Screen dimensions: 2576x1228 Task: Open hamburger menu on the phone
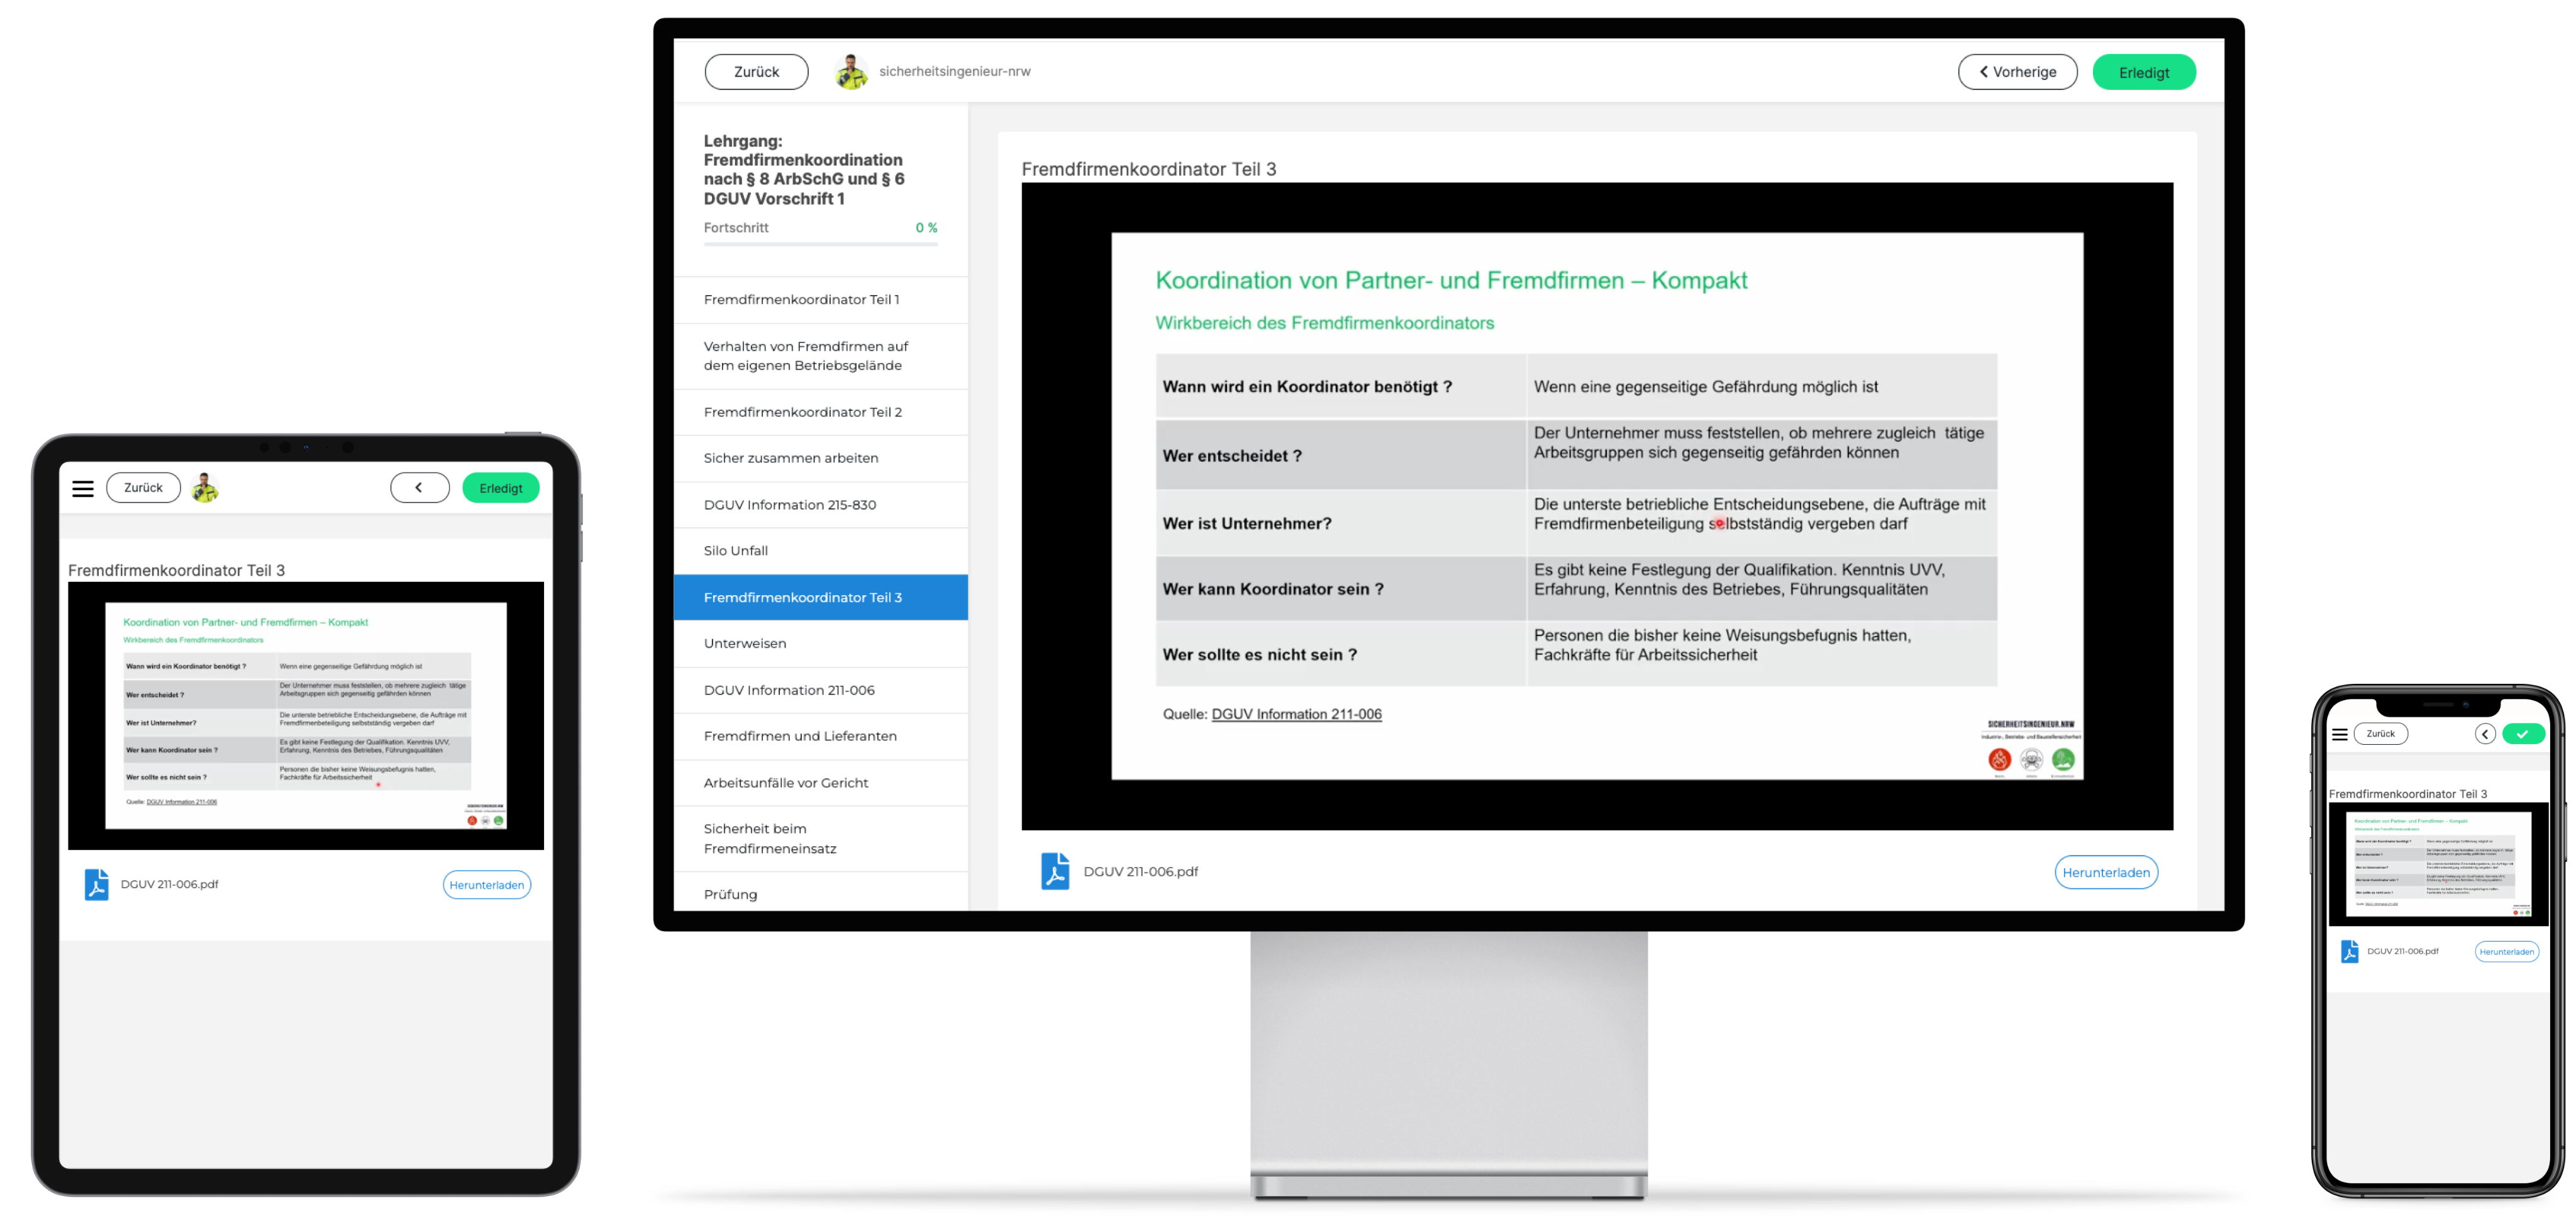click(2339, 734)
